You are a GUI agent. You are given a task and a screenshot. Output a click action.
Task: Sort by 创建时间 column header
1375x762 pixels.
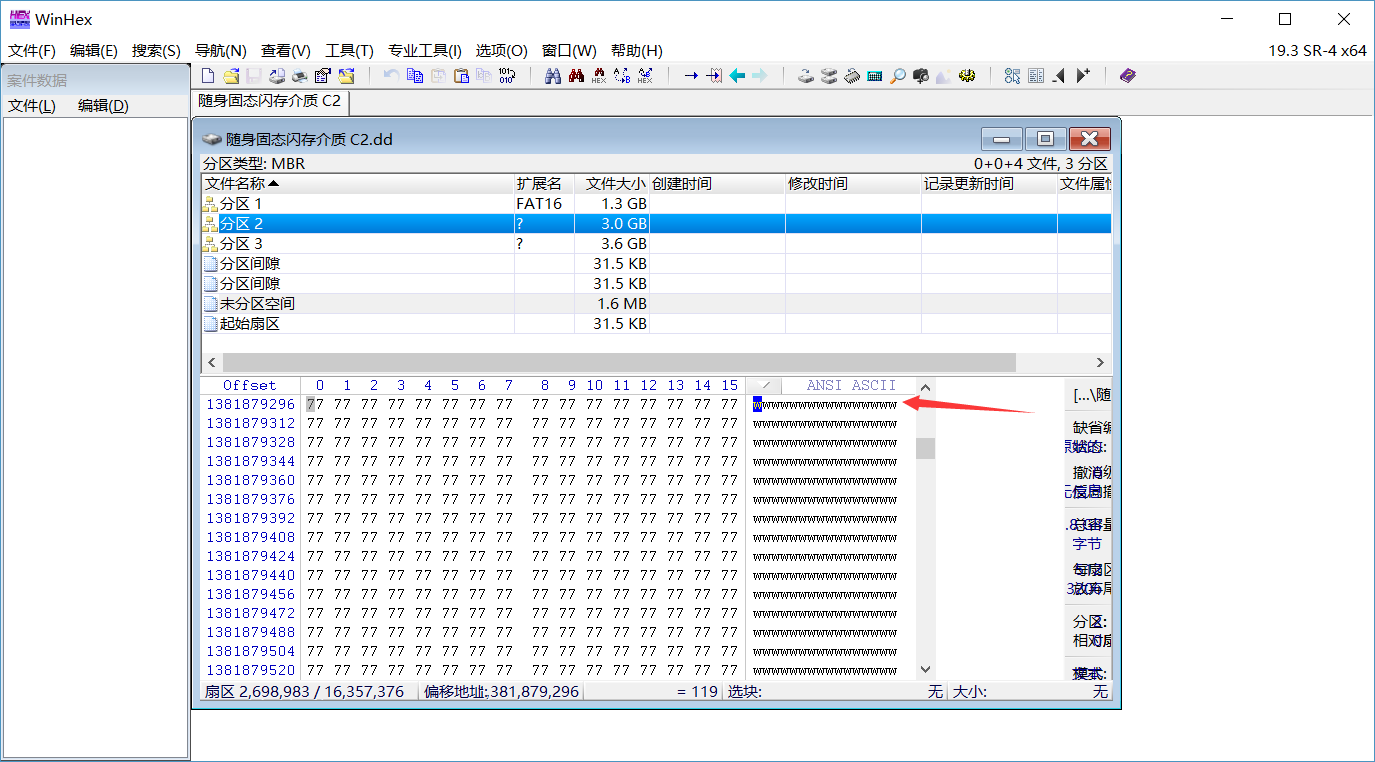click(x=717, y=184)
